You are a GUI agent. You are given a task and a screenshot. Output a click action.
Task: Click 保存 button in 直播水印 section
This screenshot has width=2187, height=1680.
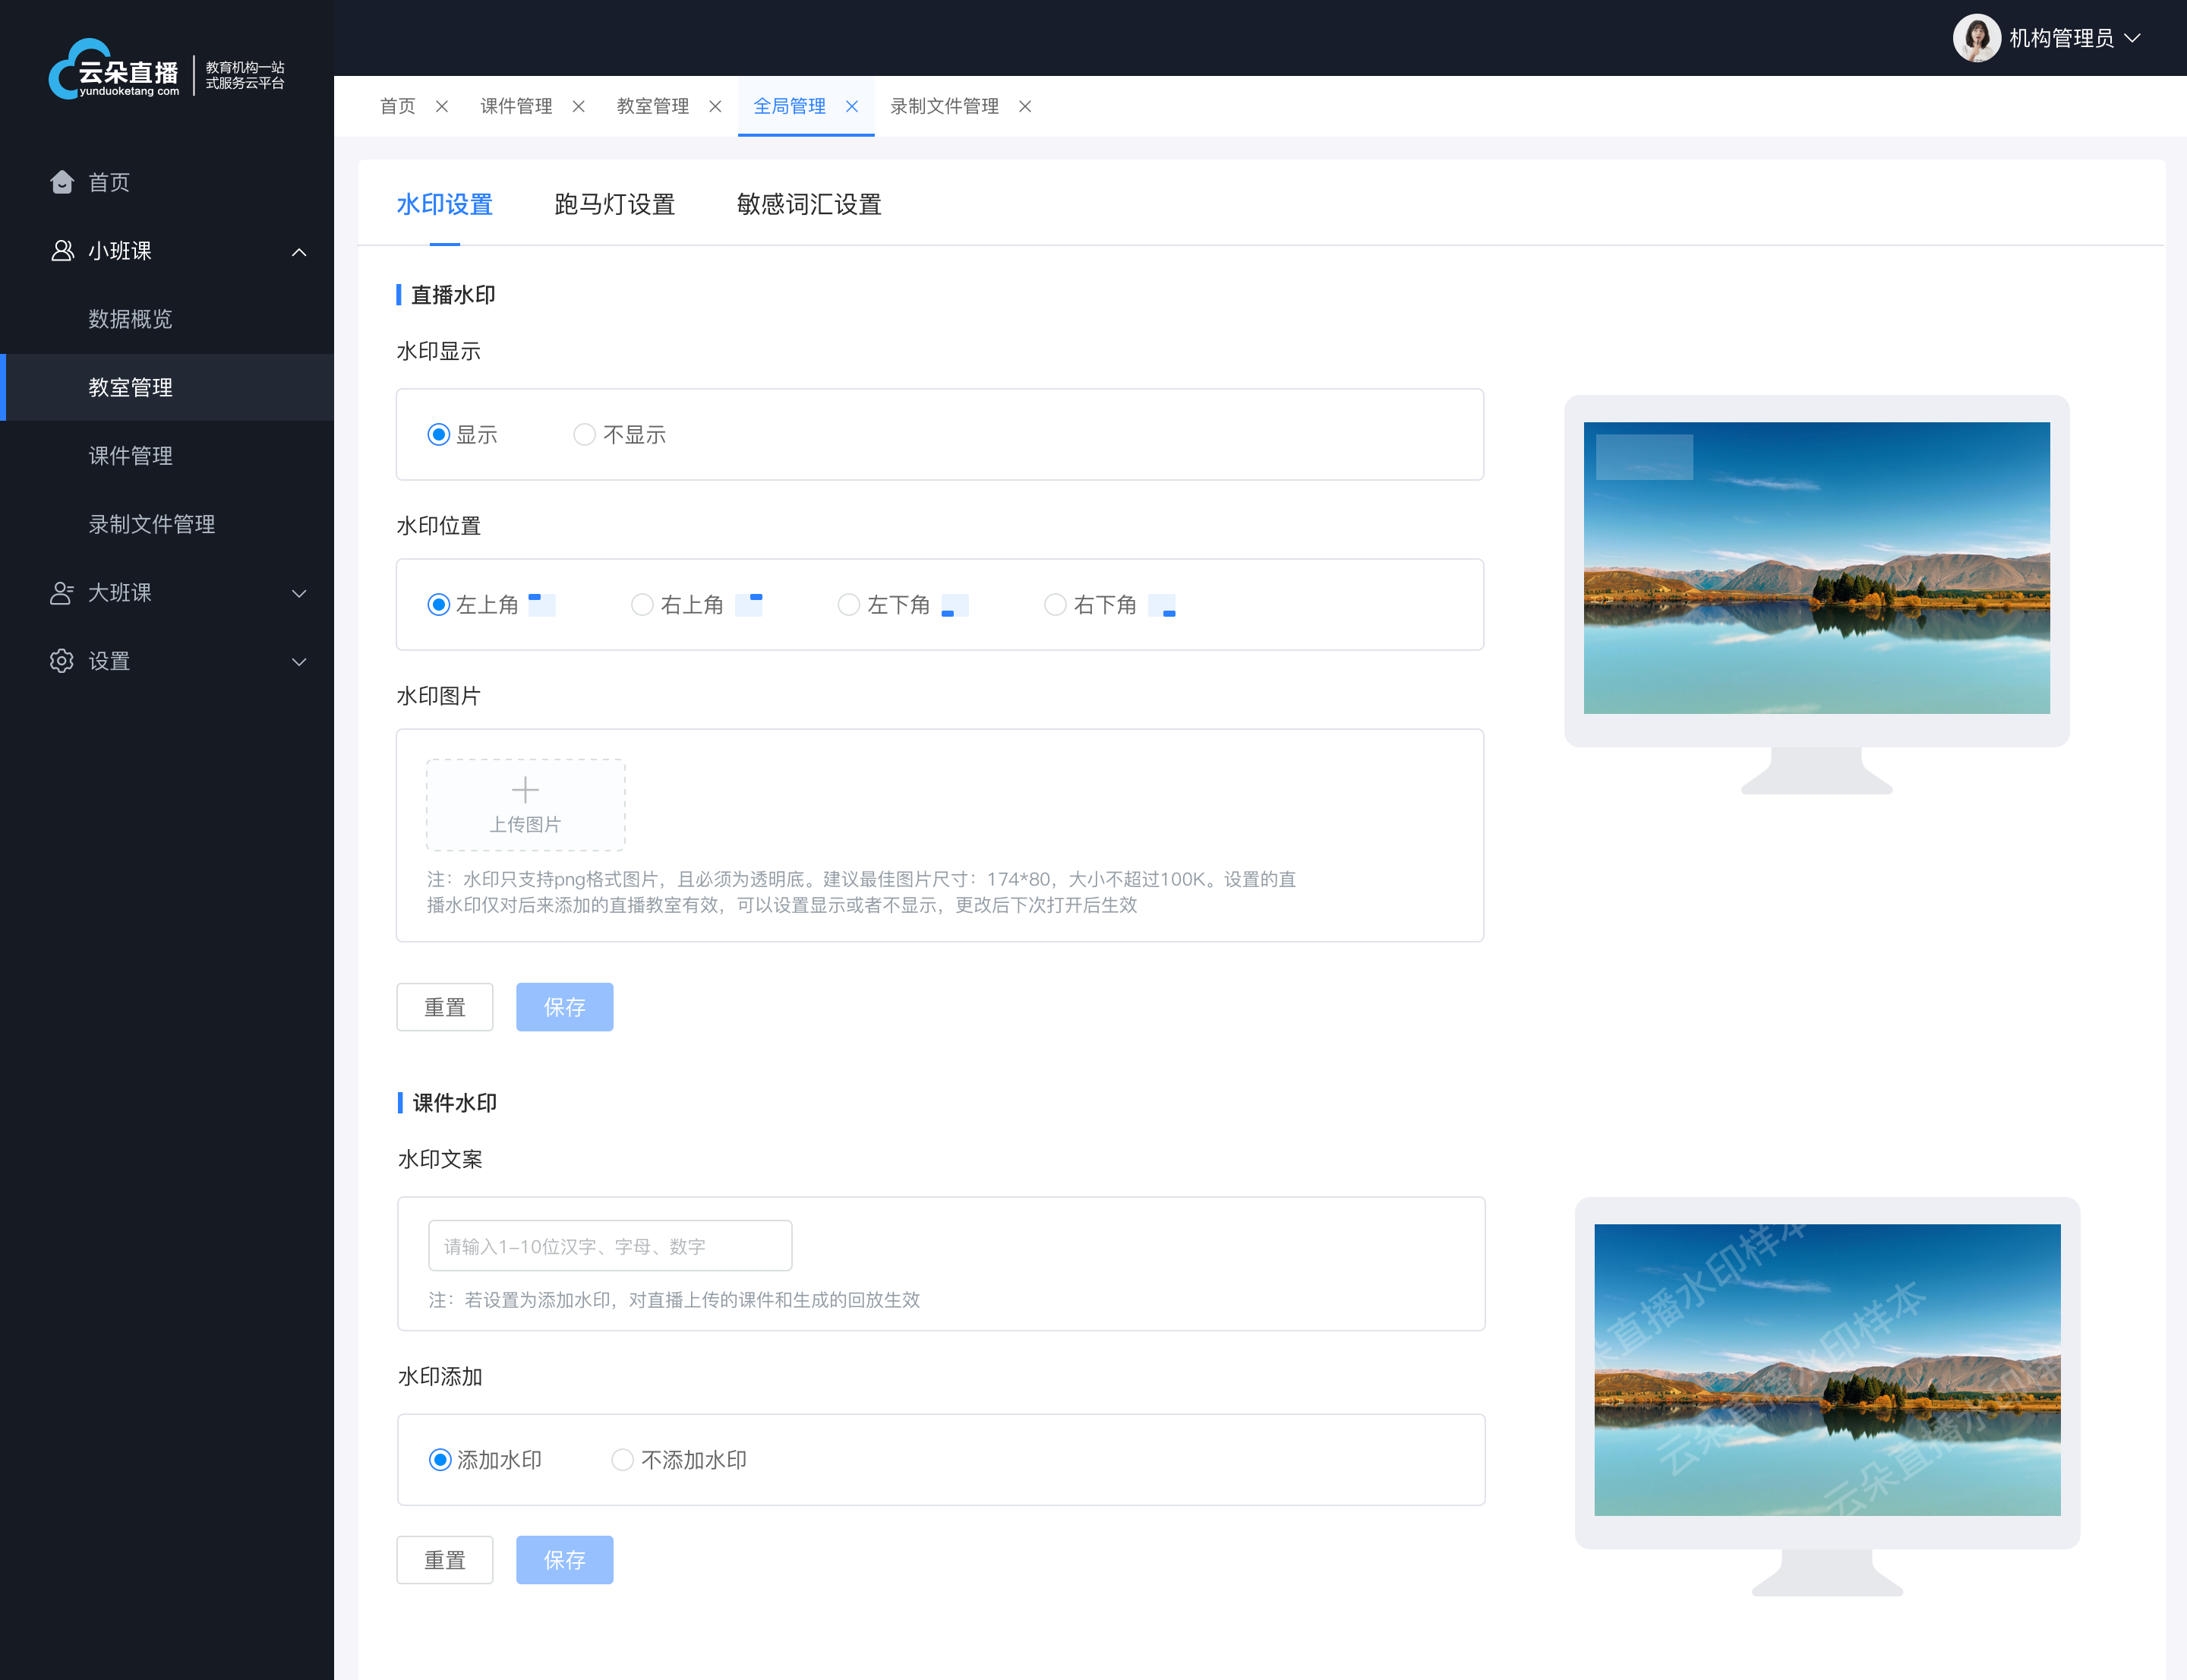pyautogui.click(x=564, y=1008)
